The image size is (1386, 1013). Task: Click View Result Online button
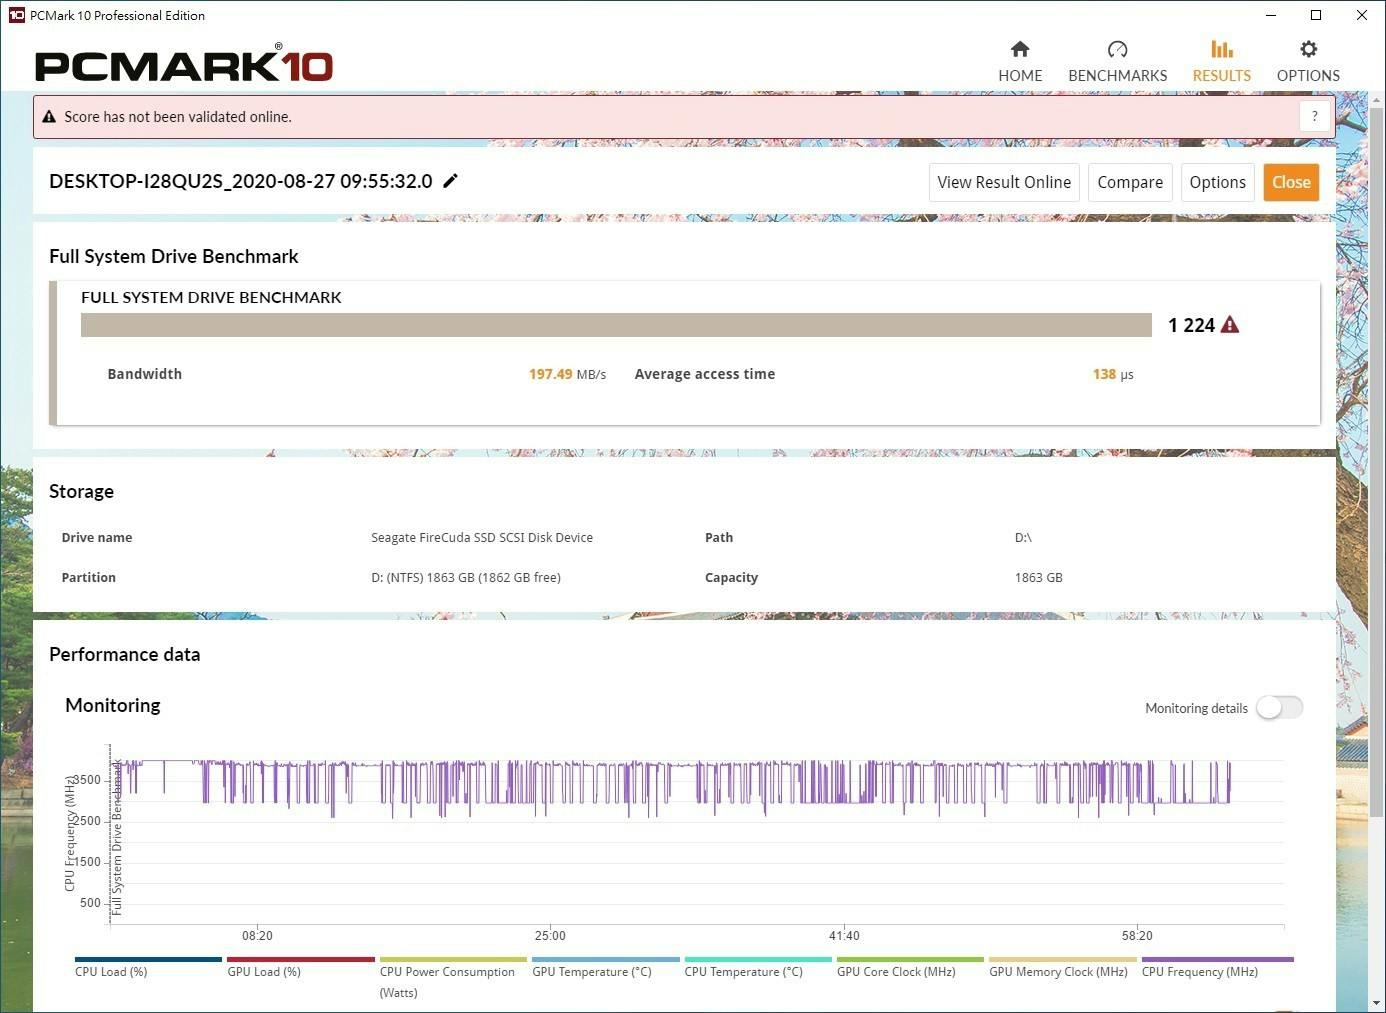[1004, 182]
